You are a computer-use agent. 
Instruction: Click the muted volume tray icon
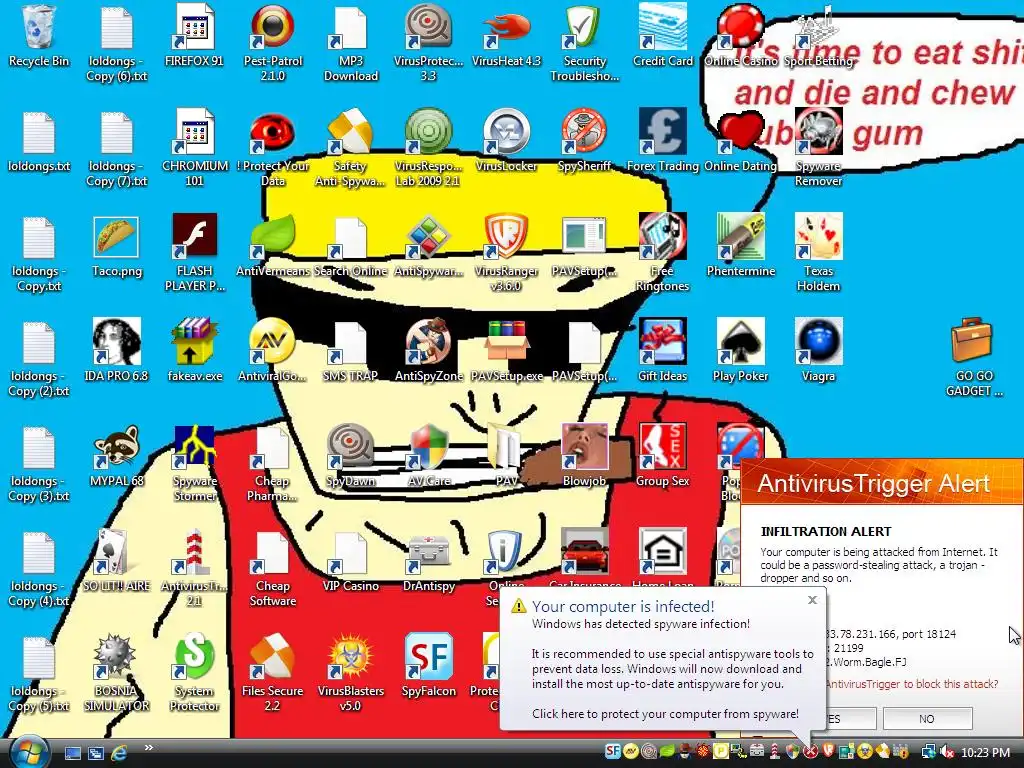946,752
